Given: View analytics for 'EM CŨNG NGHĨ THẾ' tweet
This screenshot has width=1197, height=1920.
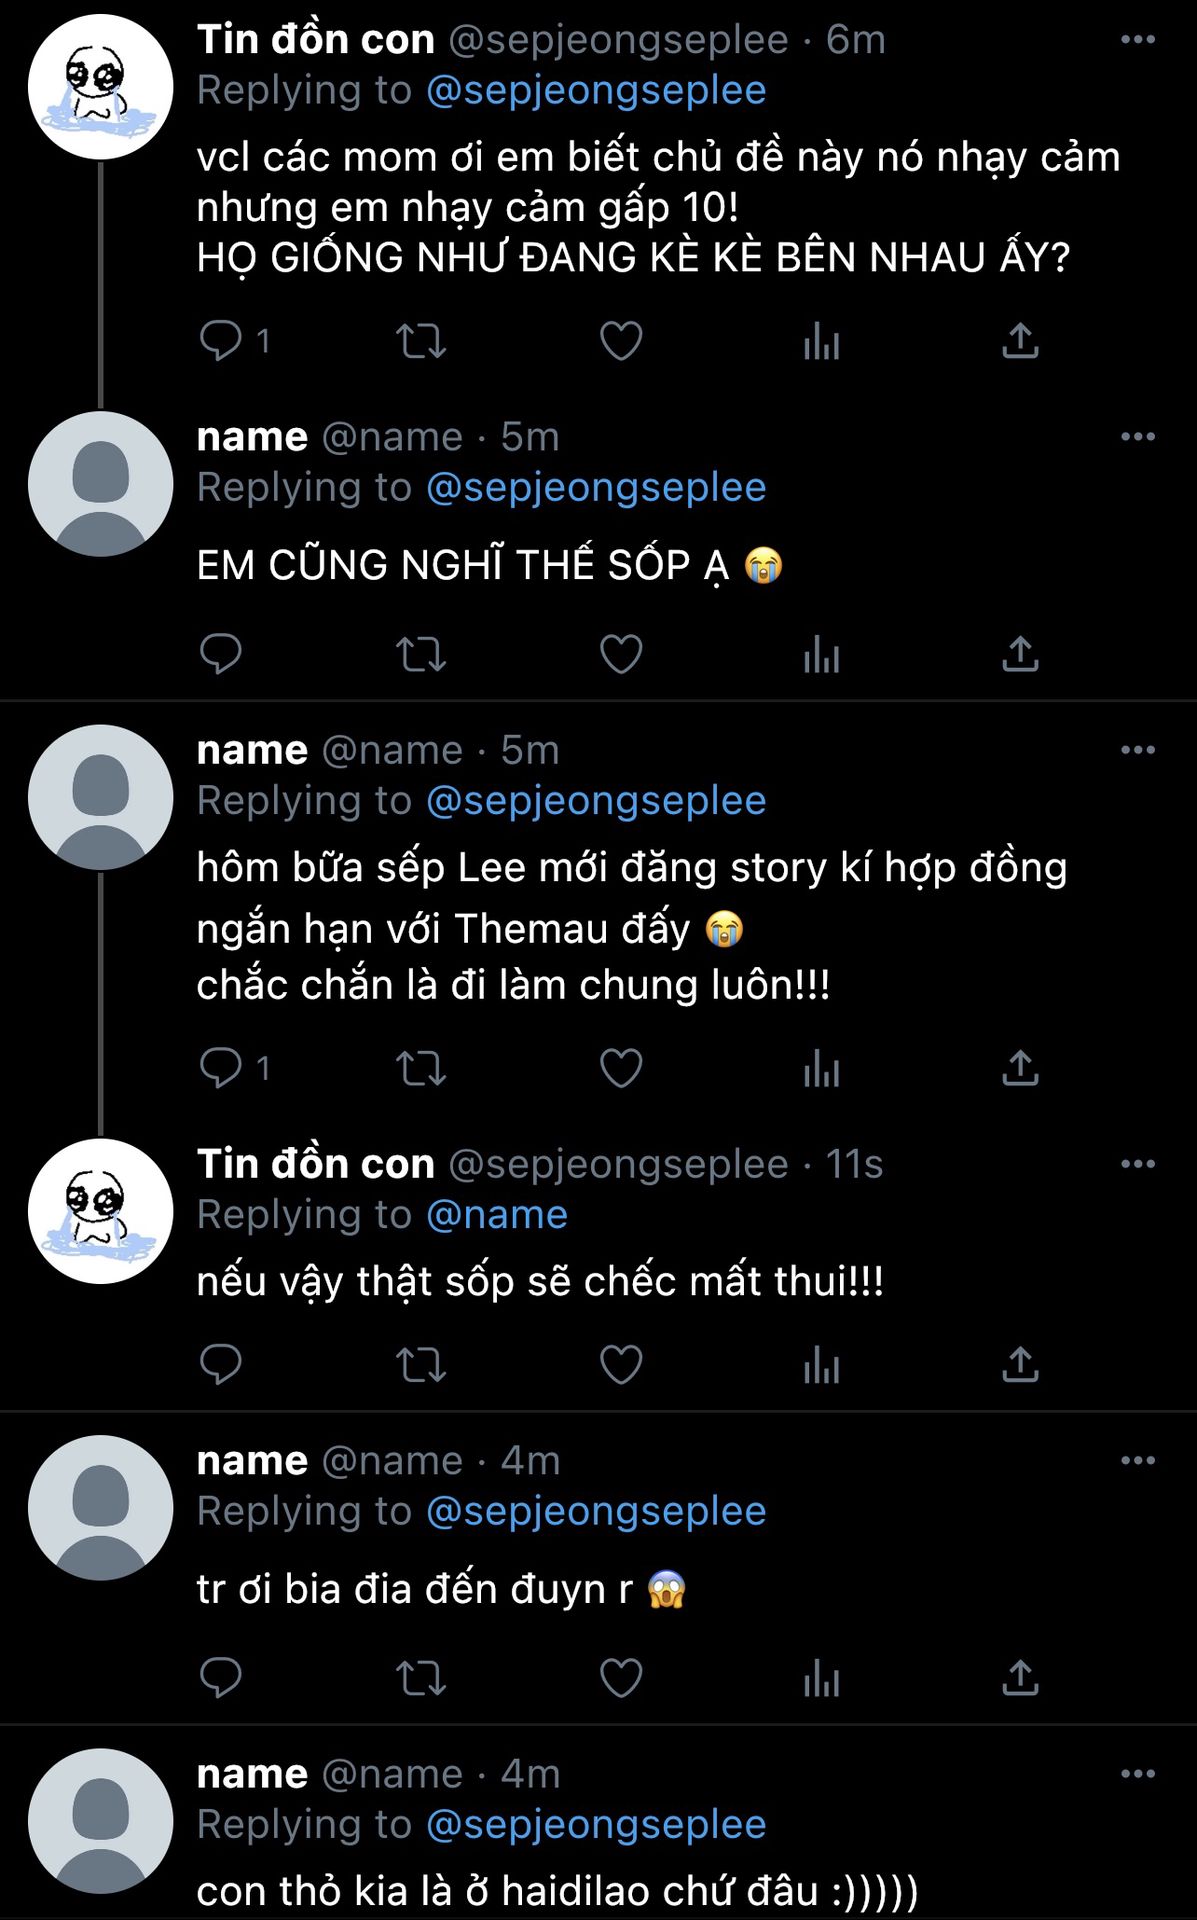Looking at the screenshot, I should coord(821,655).
